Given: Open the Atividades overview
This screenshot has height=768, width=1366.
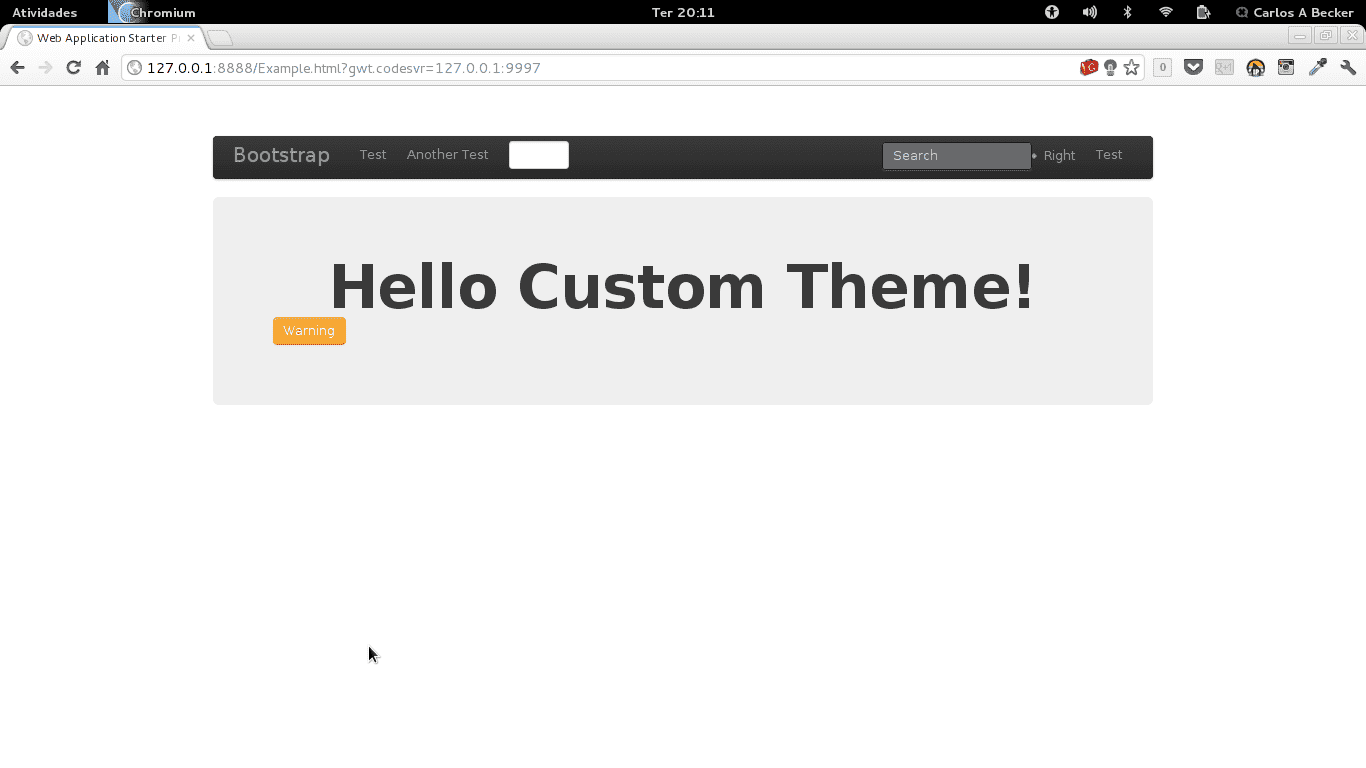Looking at the screenshot, I should click(44, 13).
